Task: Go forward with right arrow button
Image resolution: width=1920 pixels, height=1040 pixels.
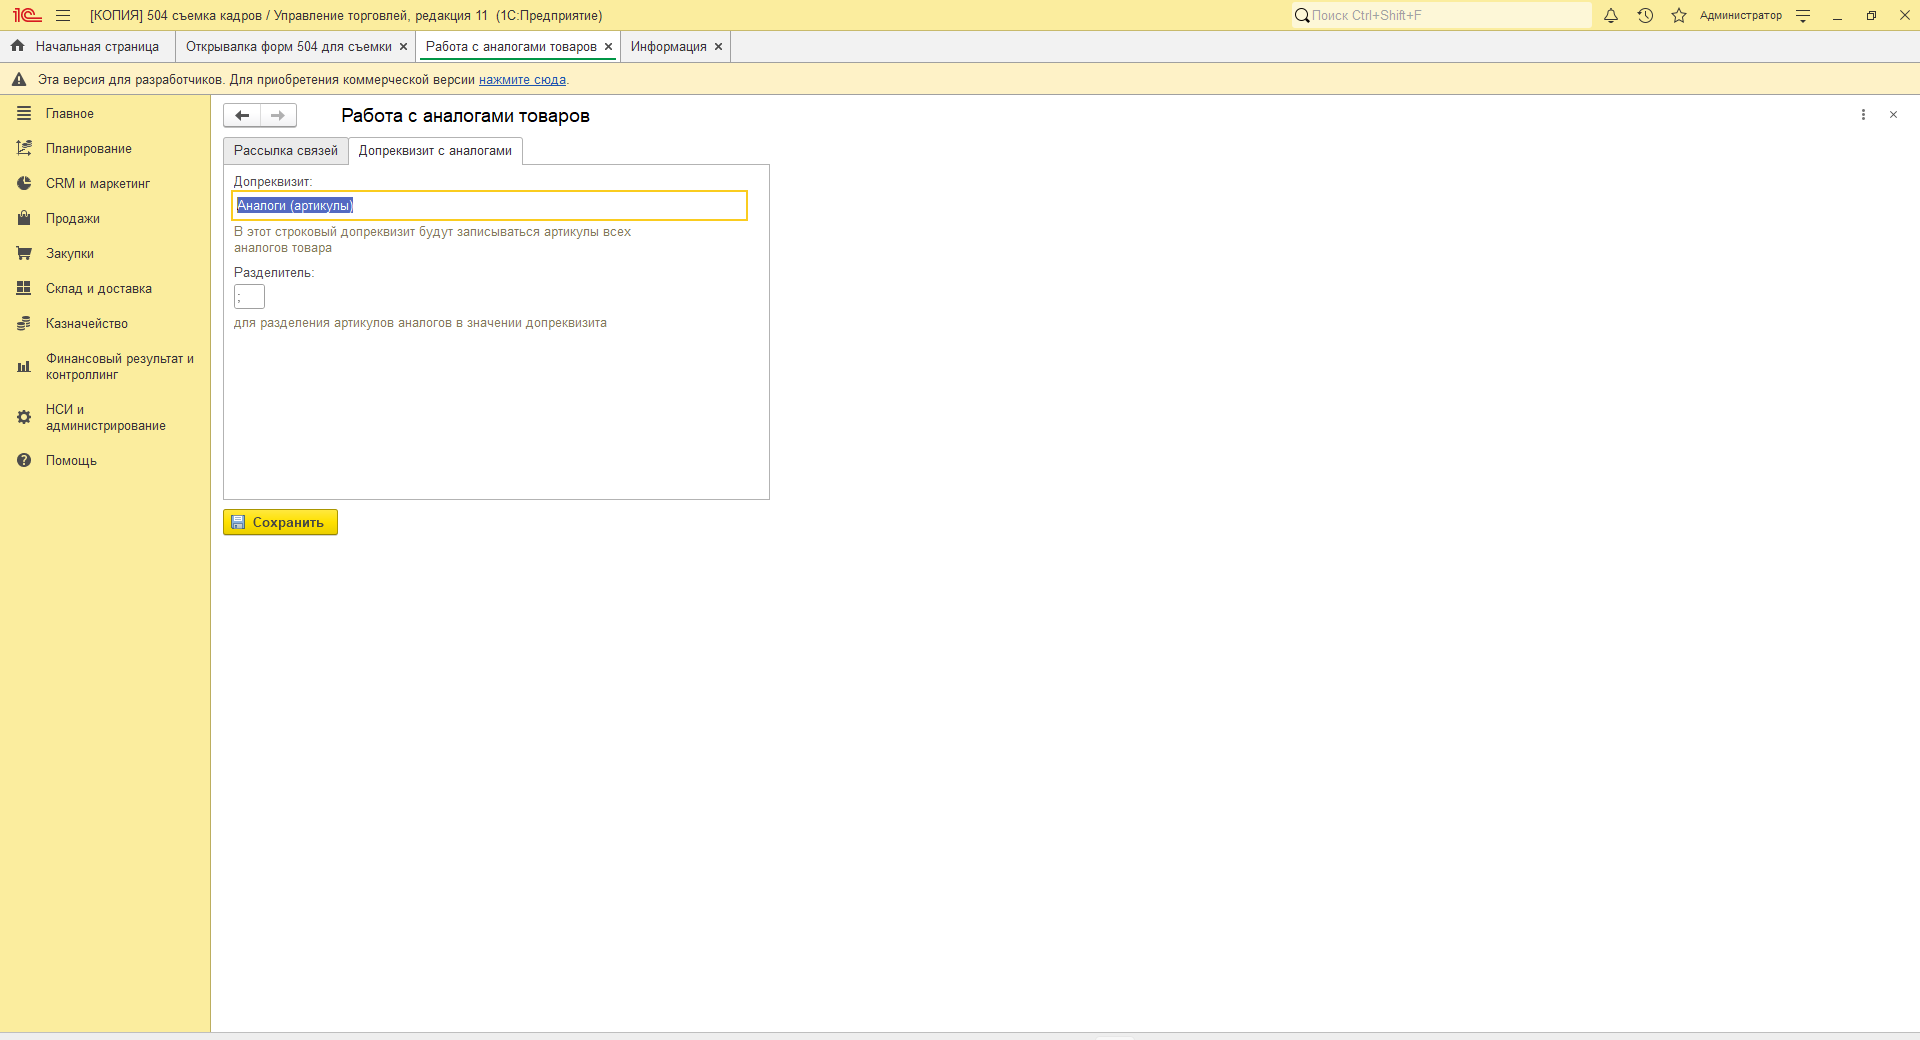Action: pos(278,115)
